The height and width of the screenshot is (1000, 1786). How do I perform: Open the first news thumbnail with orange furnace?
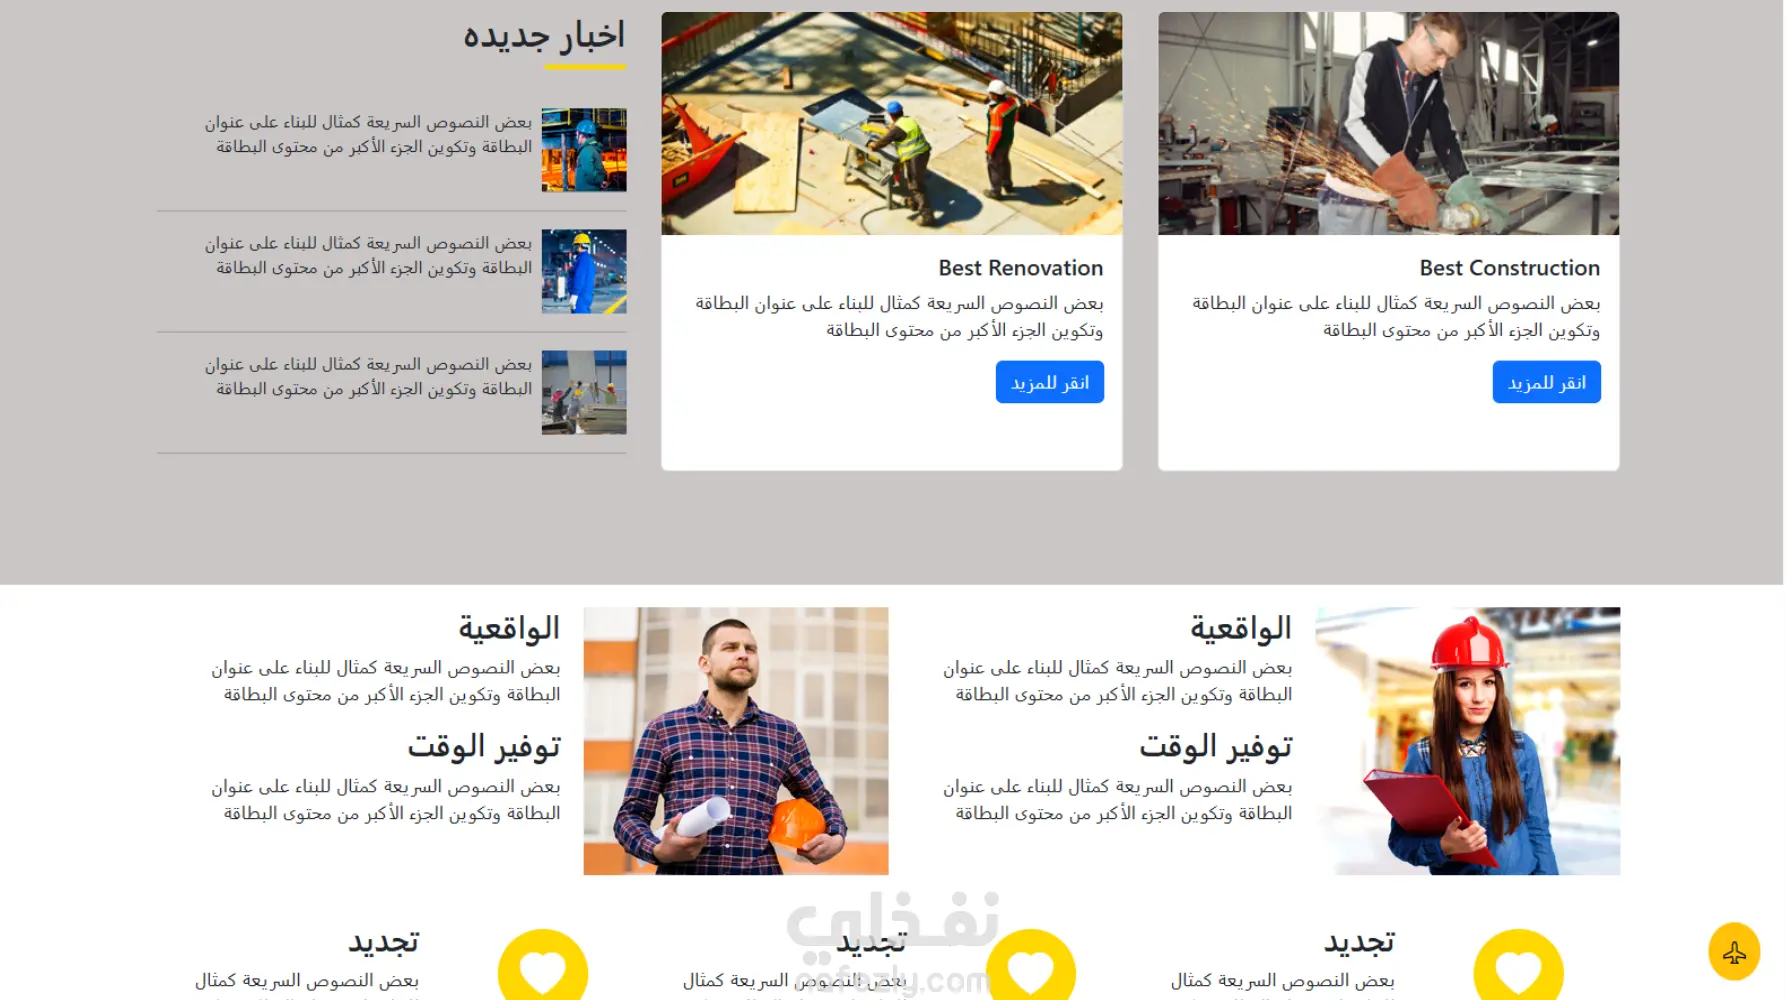(x=584, y=150)
